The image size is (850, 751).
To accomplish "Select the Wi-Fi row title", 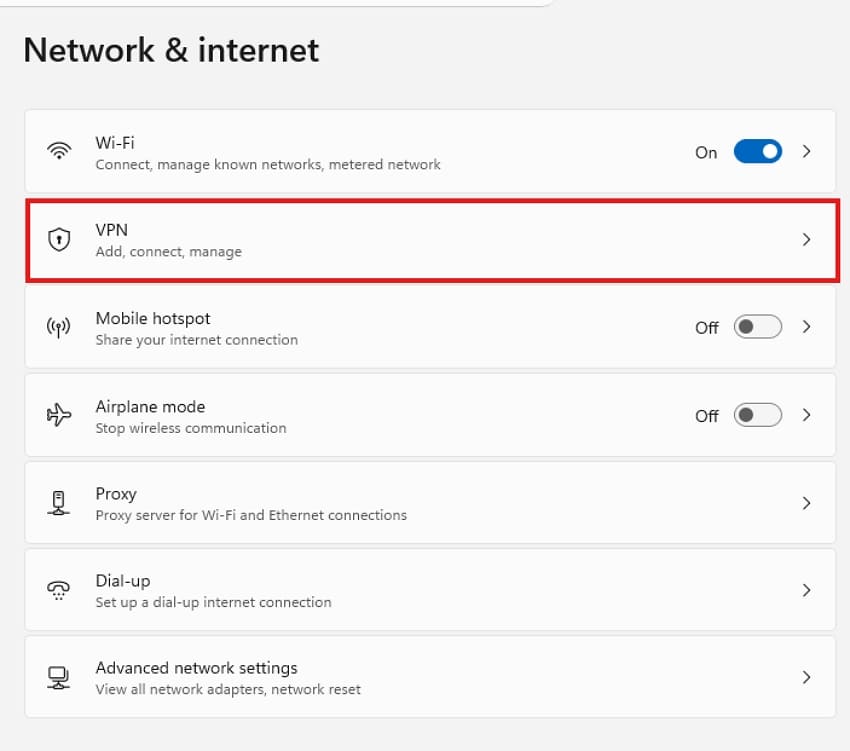I will pos(114,143).
